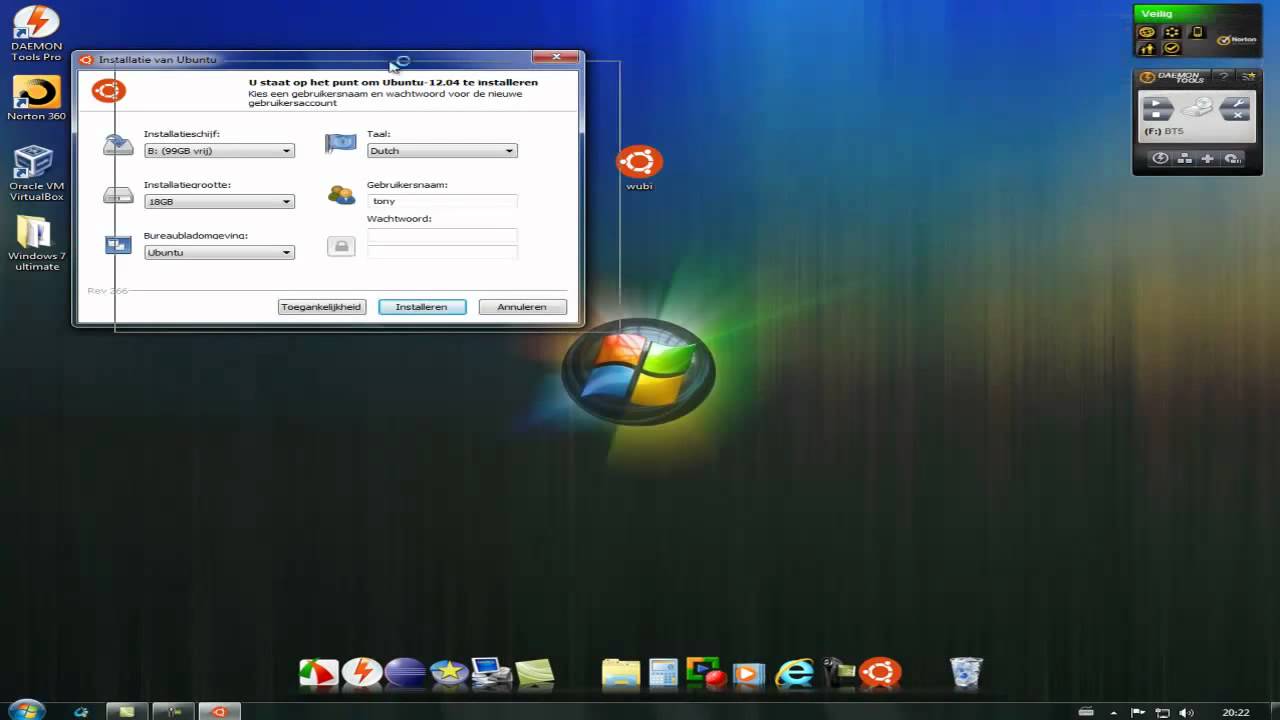Screen dimensions: 1280x720
Task: Click the screen recorder dock icon with red ball
Action: 706,673
